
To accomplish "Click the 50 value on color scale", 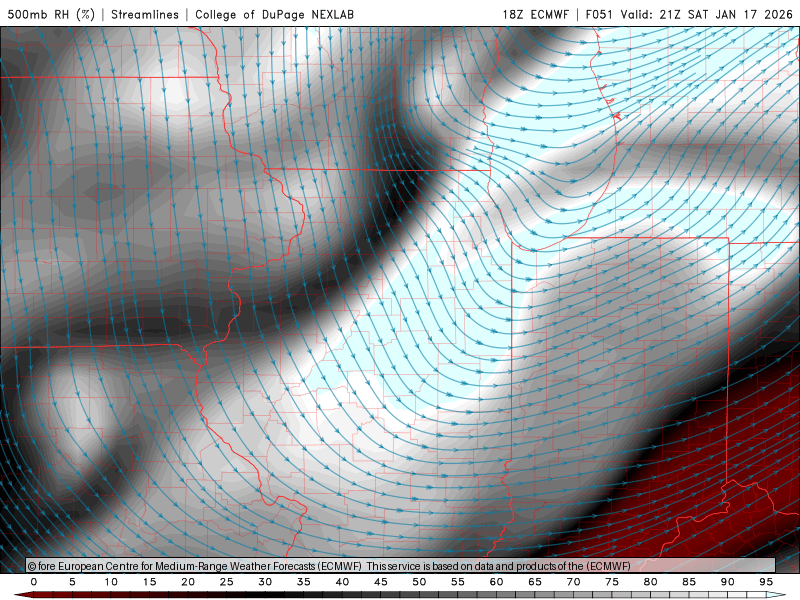I will [419, 582].
